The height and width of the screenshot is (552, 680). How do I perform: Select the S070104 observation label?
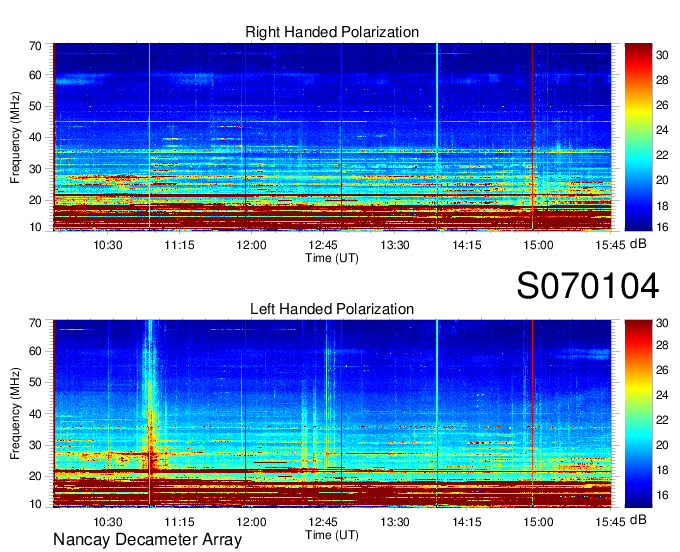[588, 286]
